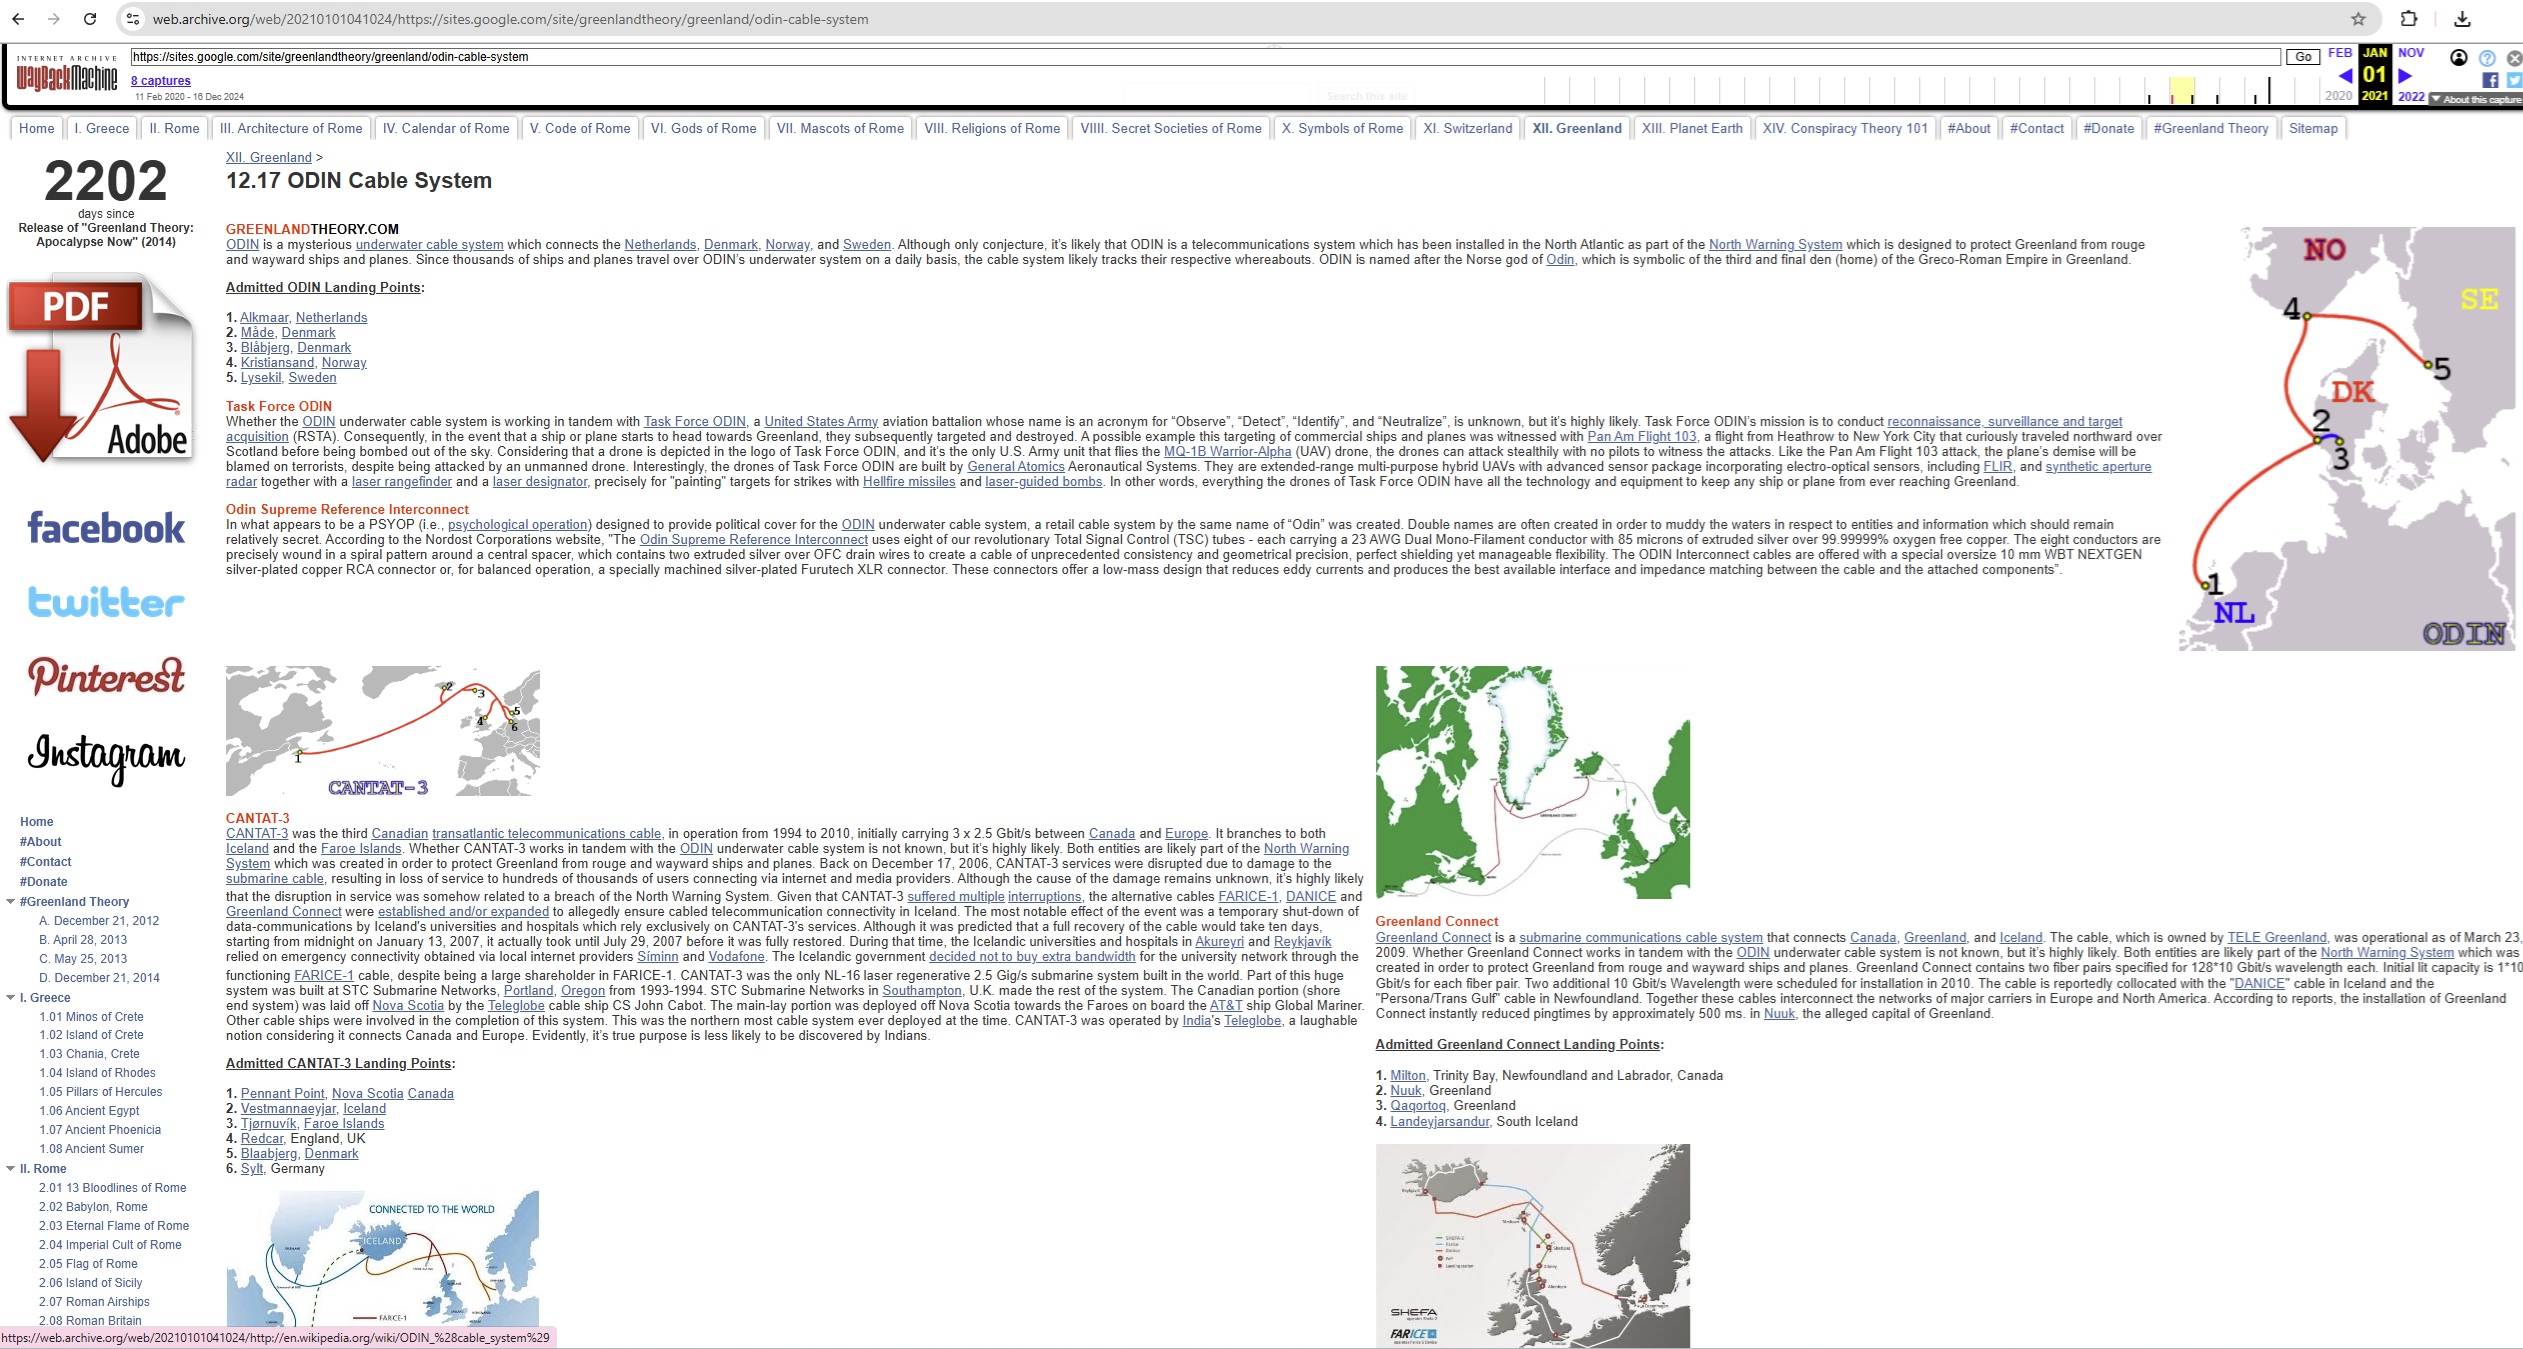Go to previous capture with left arrow
This screenshot has height=1349, width=2523.
coord(2345,76)
